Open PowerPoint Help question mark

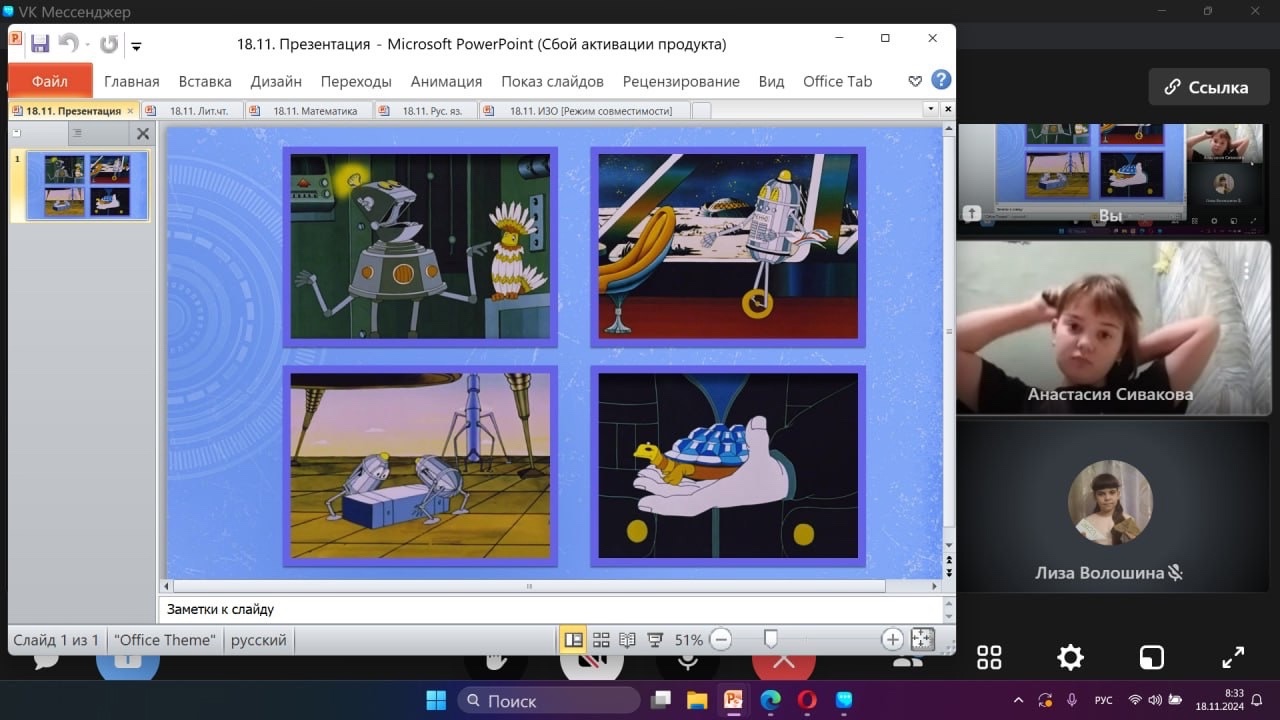click(941, 80)
